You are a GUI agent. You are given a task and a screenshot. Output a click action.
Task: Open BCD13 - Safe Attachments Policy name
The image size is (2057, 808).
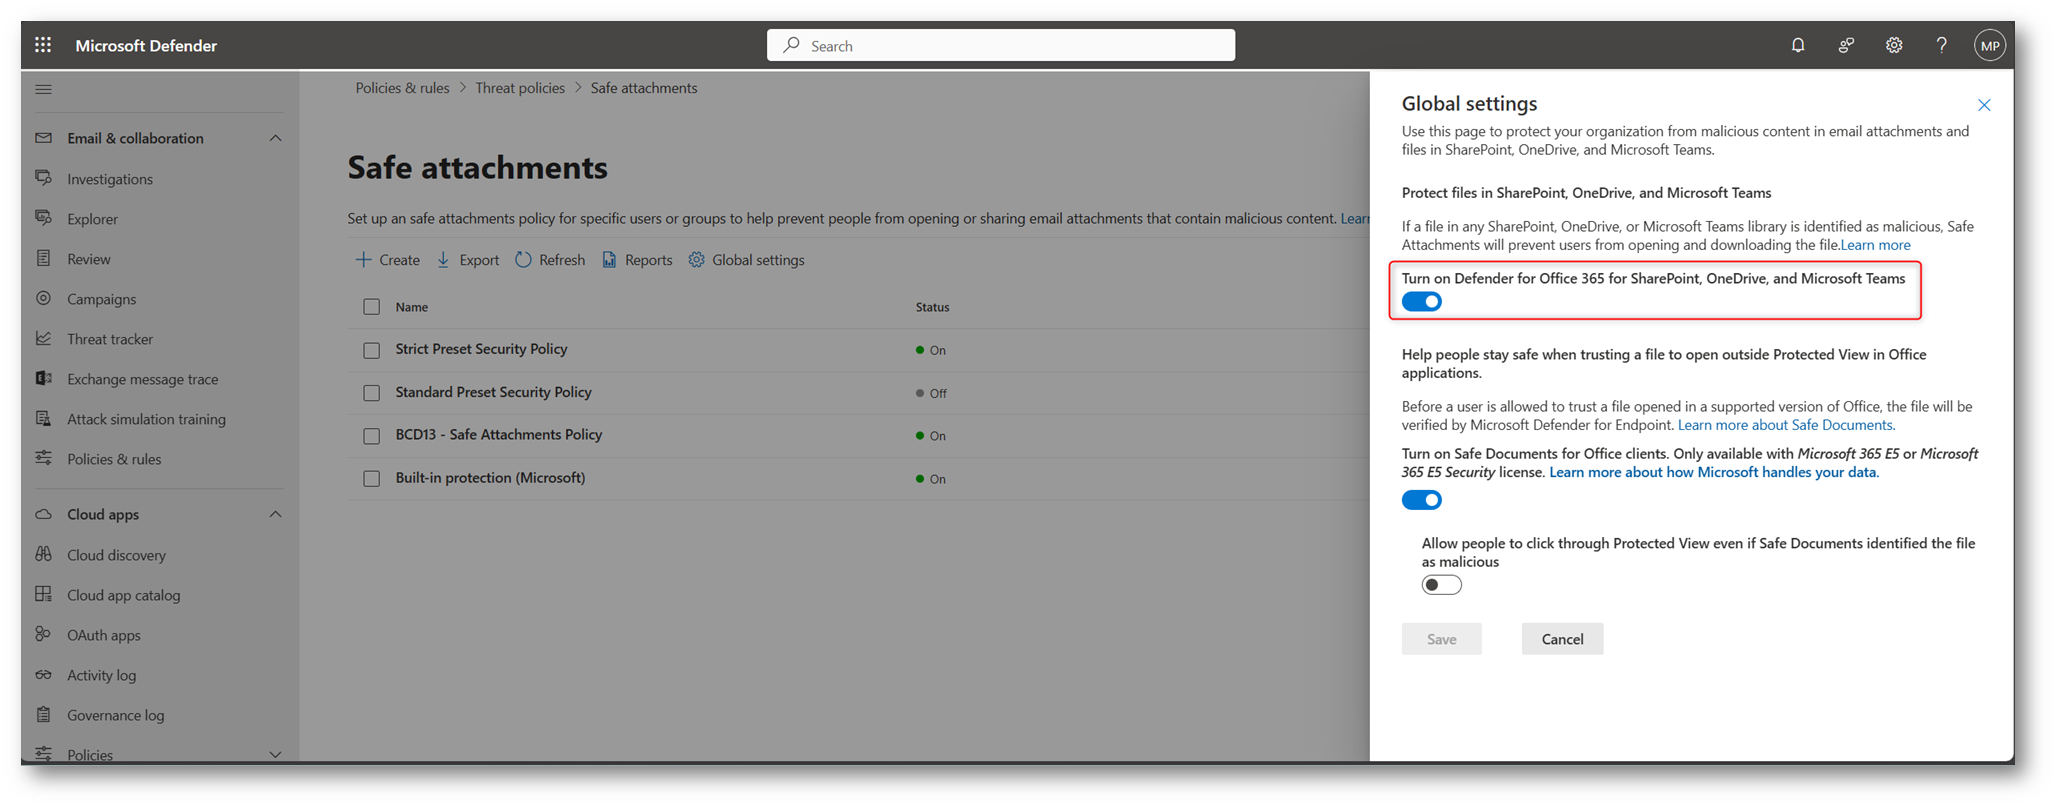[498, 435]
